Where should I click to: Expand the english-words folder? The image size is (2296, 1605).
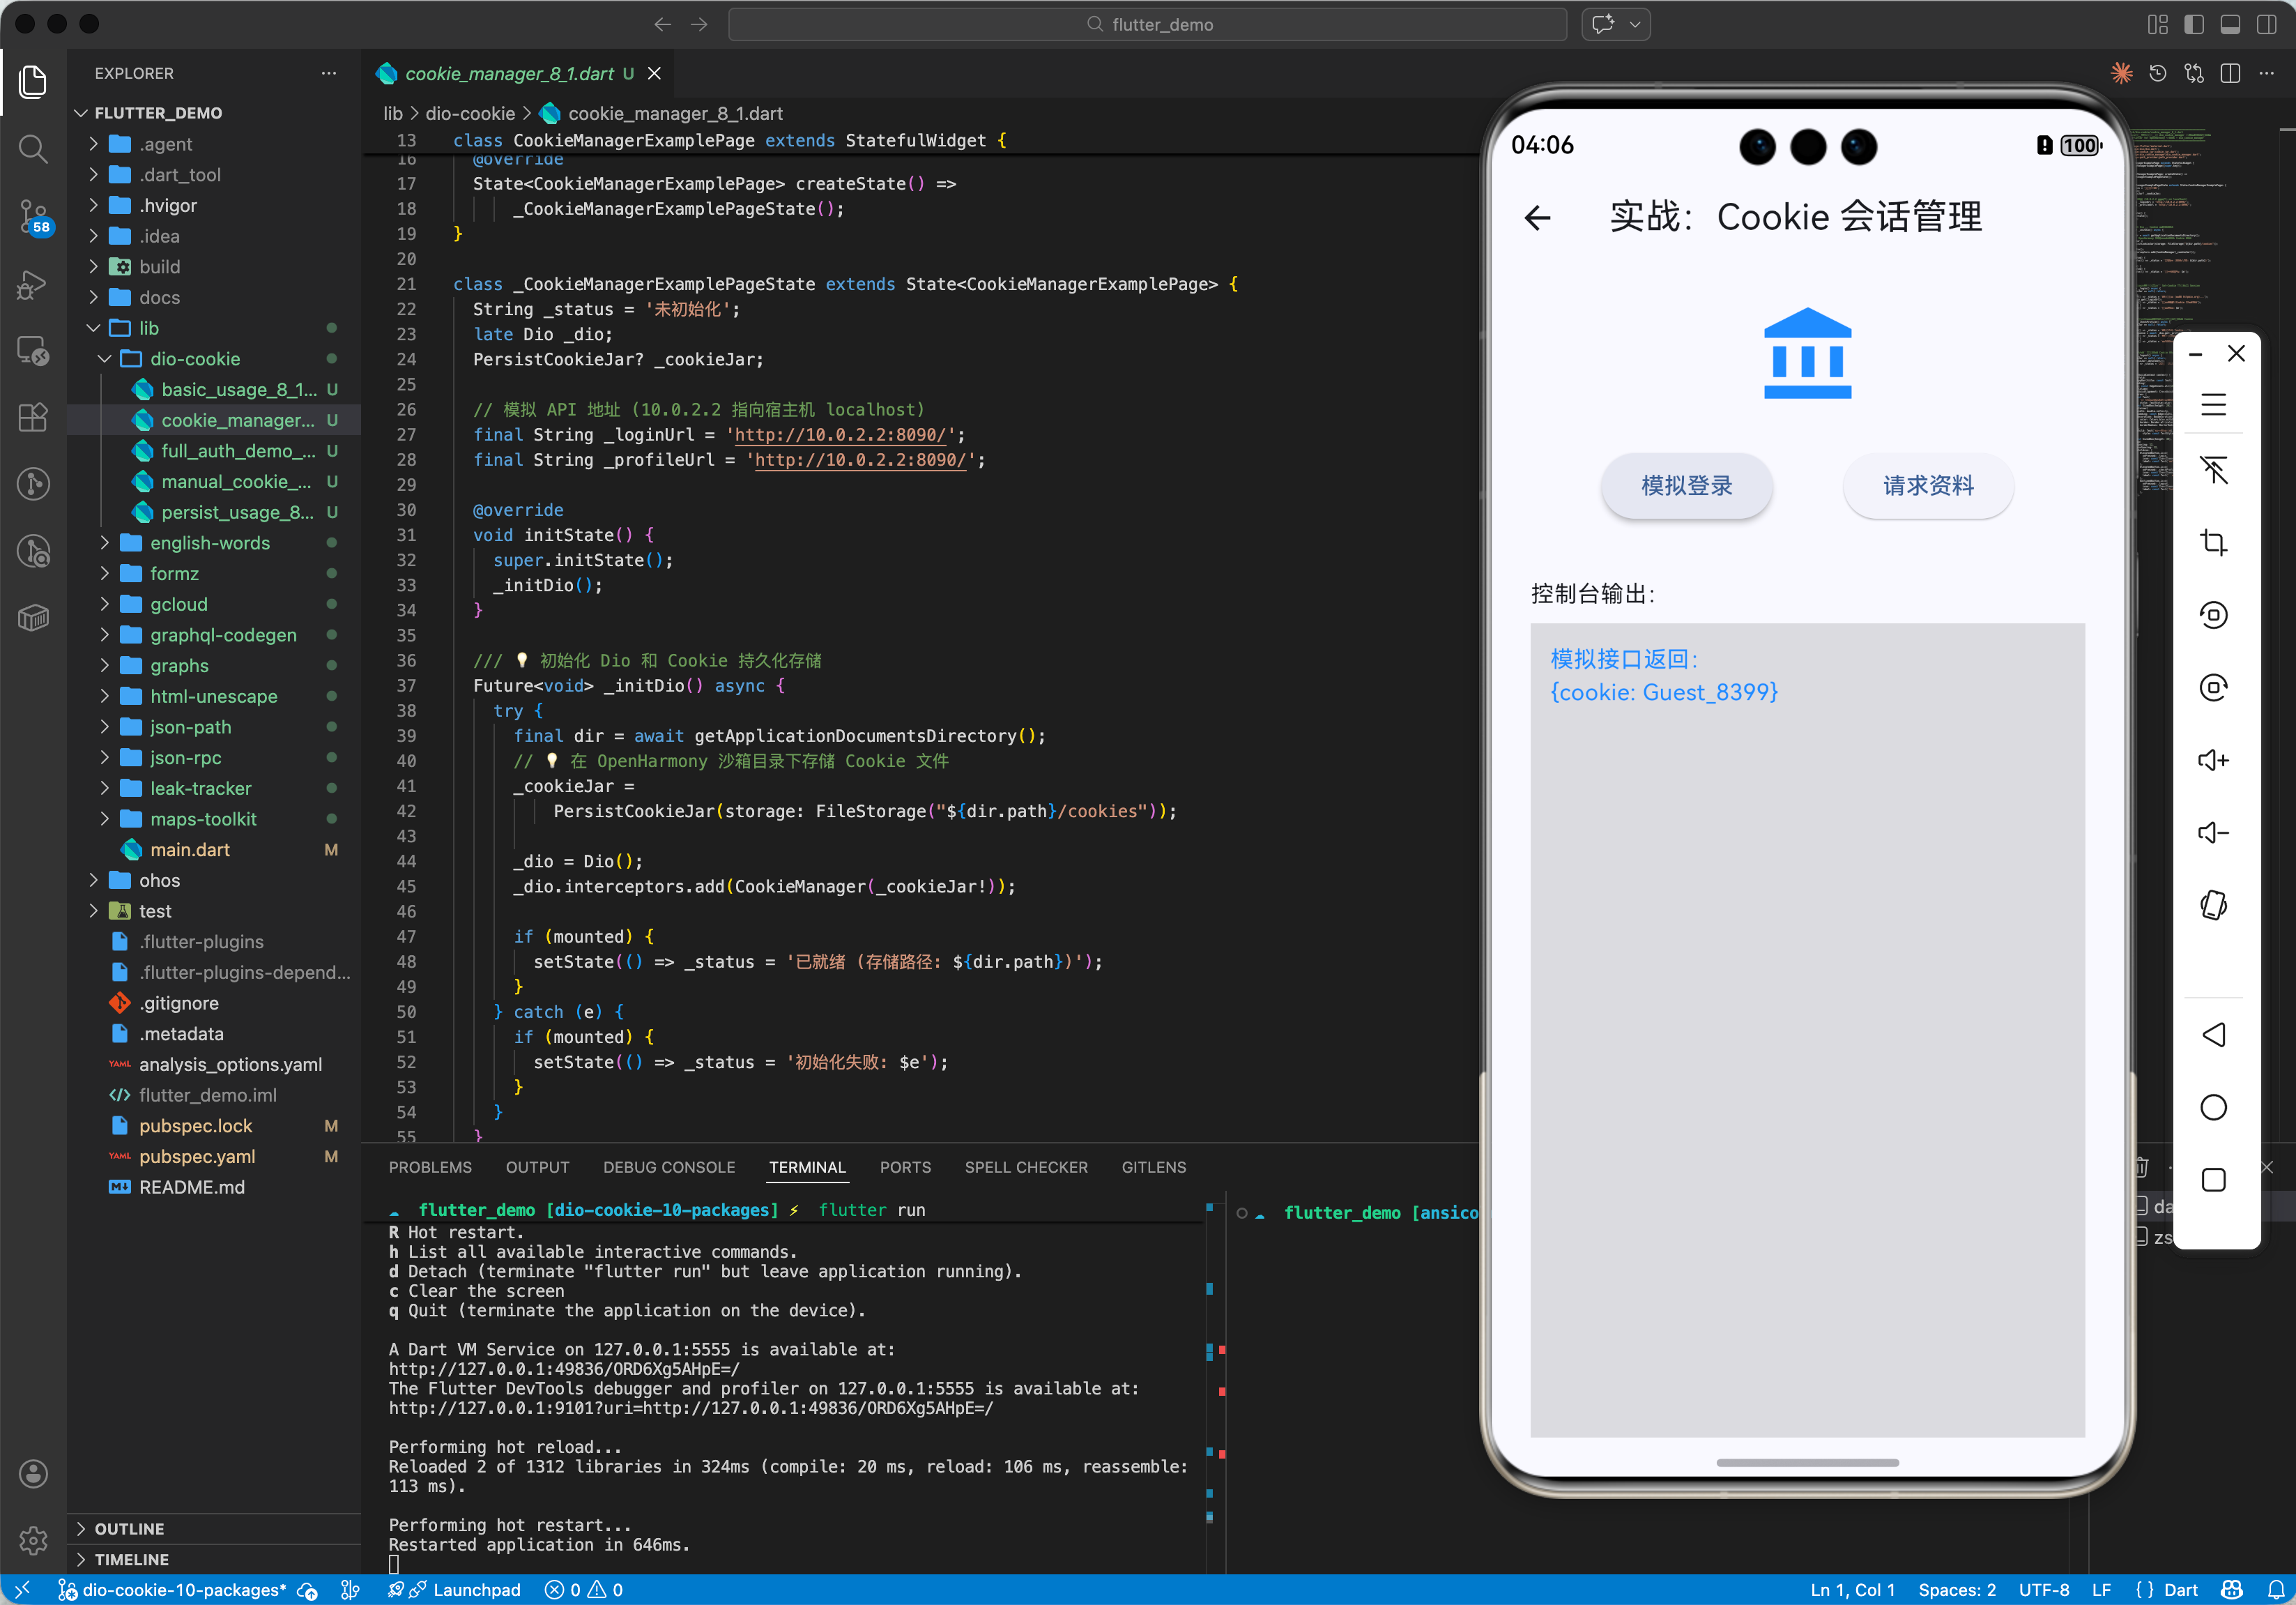(x=209, y=543)
